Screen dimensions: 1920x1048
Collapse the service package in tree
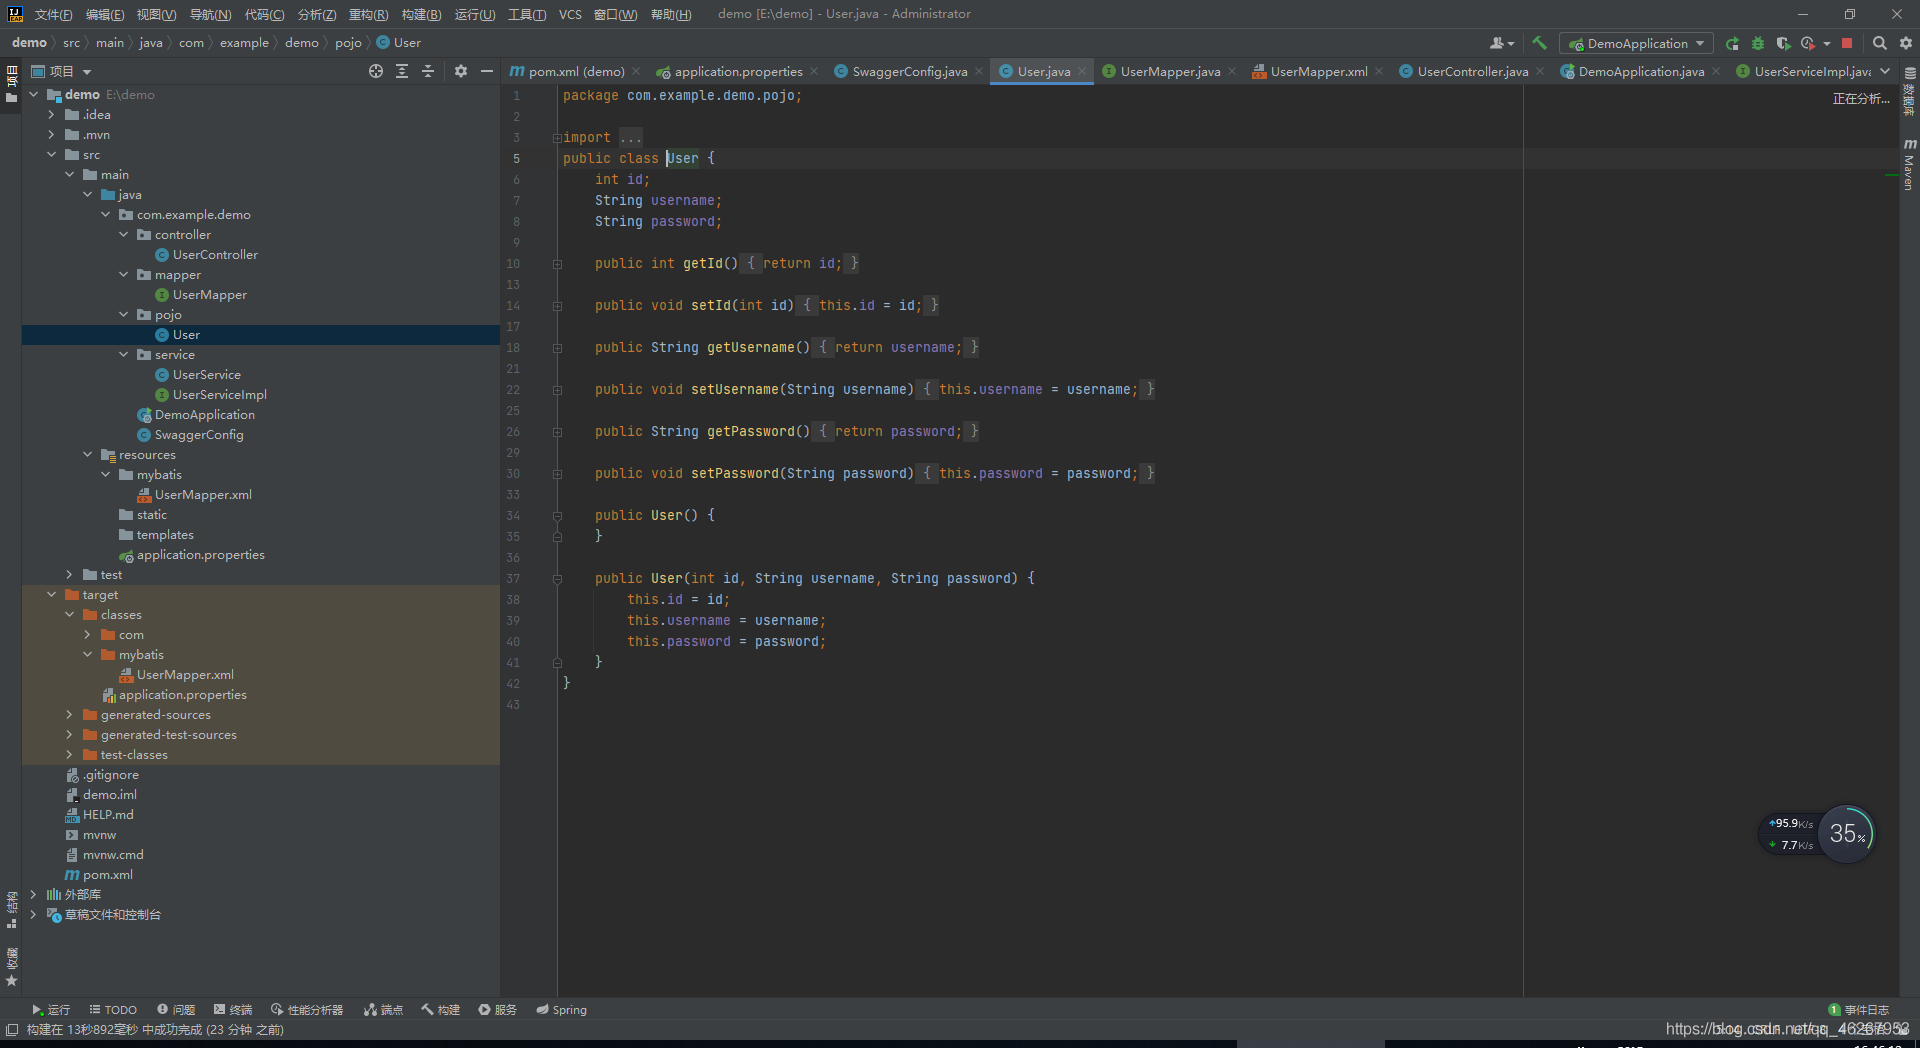pos(123,355)
